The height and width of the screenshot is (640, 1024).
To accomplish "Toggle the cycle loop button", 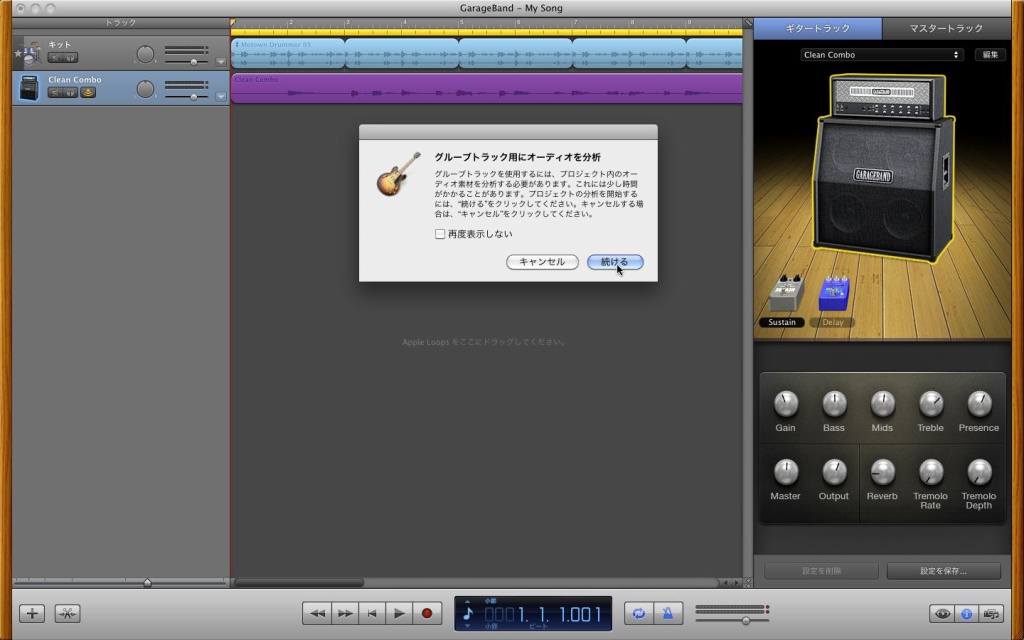I will point(639,613).
